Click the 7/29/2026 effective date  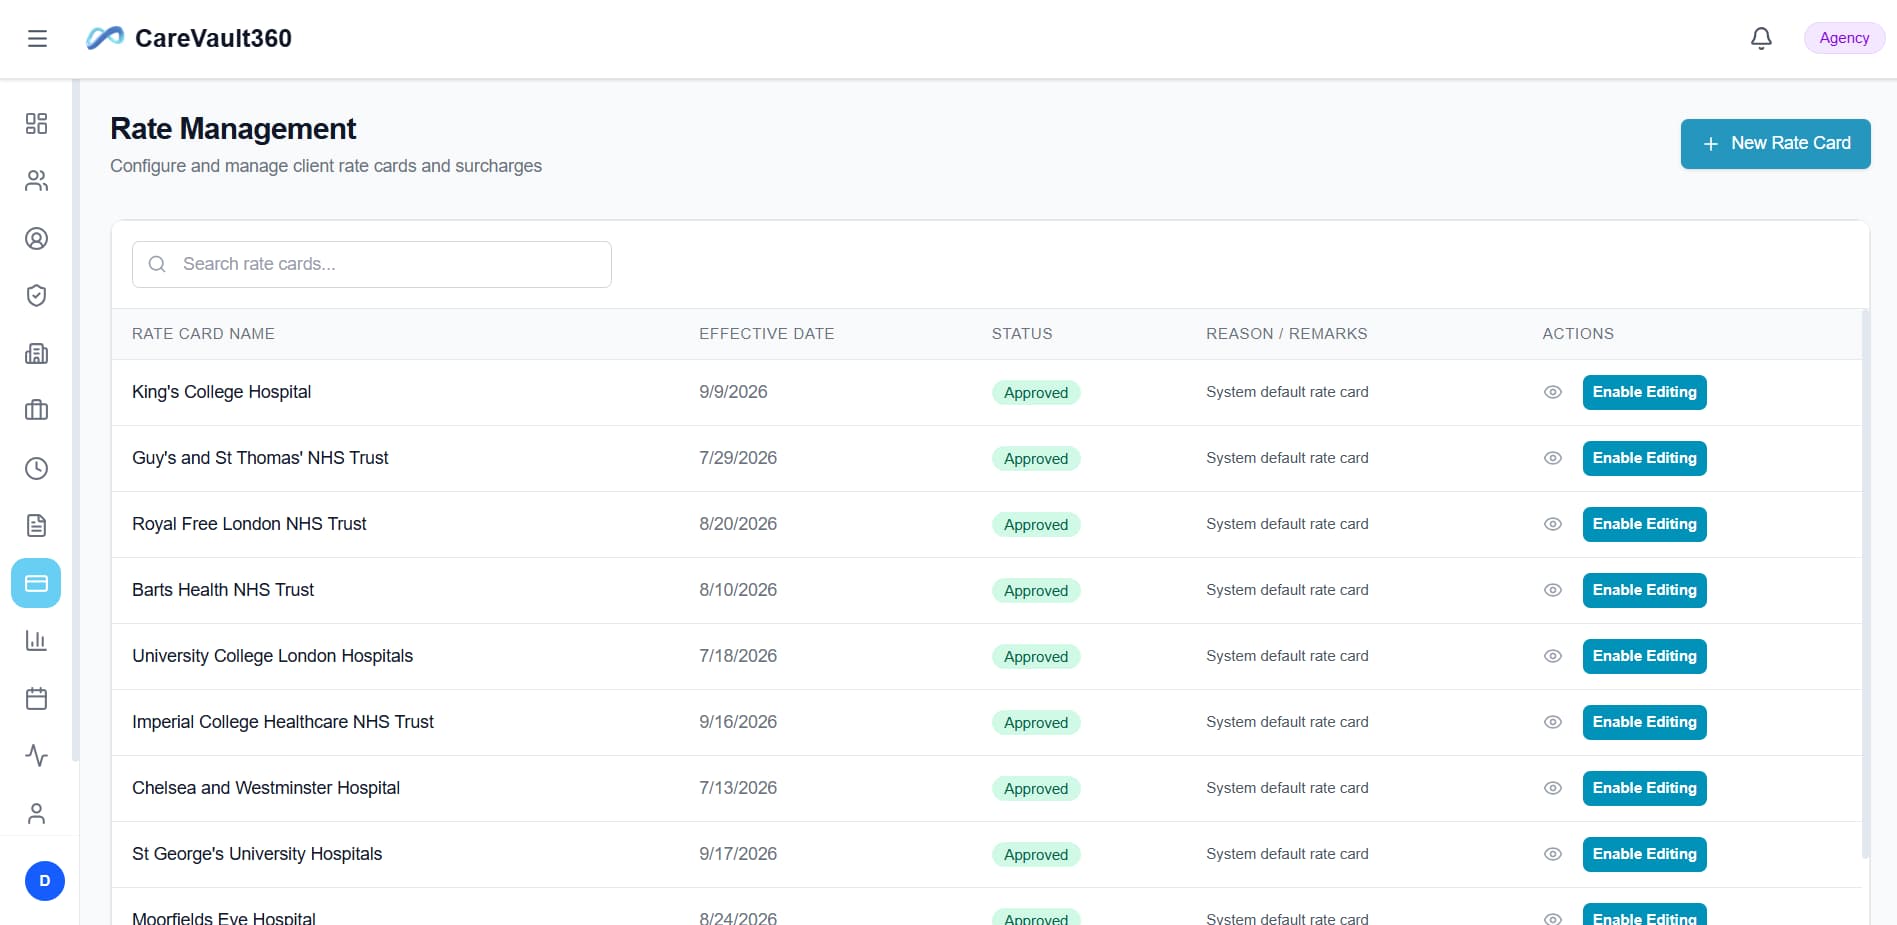[738, 458]
